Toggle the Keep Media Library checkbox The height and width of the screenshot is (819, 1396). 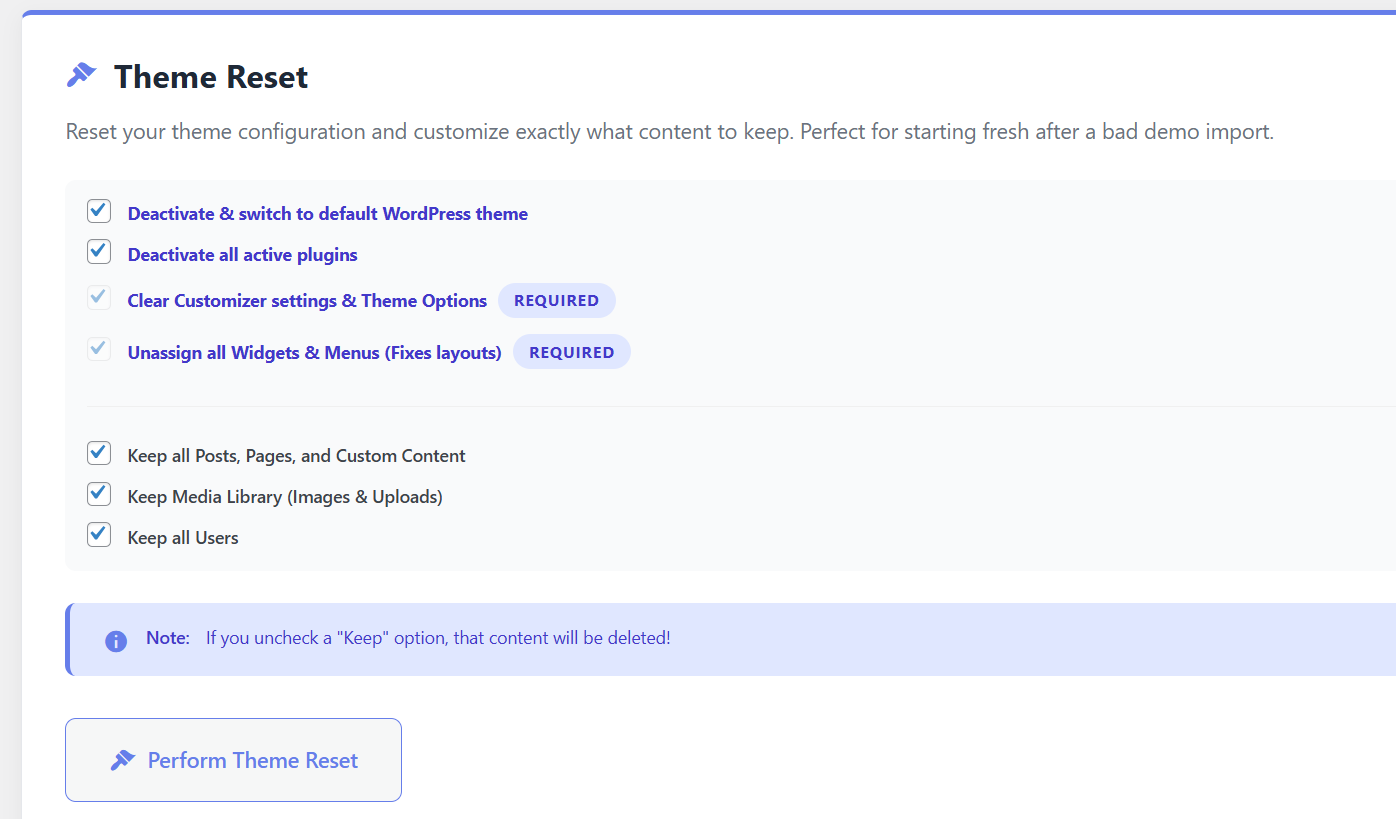[99, 494]
